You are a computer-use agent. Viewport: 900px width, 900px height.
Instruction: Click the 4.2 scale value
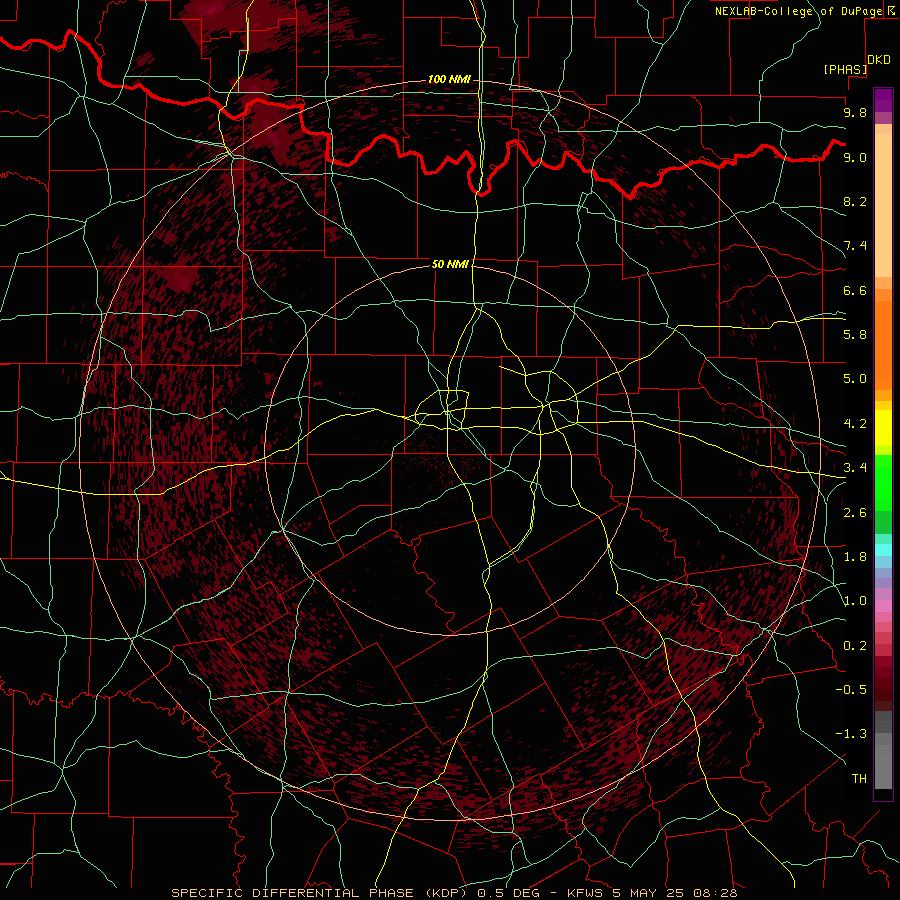pos(855,424)
